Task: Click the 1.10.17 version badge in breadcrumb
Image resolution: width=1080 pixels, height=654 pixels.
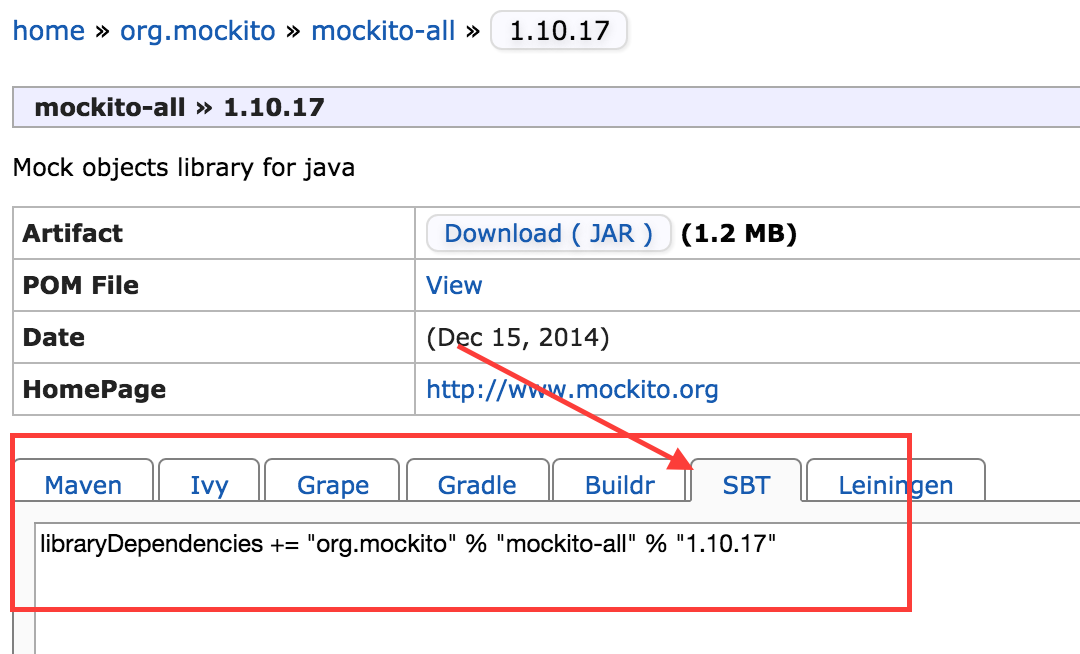Action: pyautogui.click(x=559, y=31)
